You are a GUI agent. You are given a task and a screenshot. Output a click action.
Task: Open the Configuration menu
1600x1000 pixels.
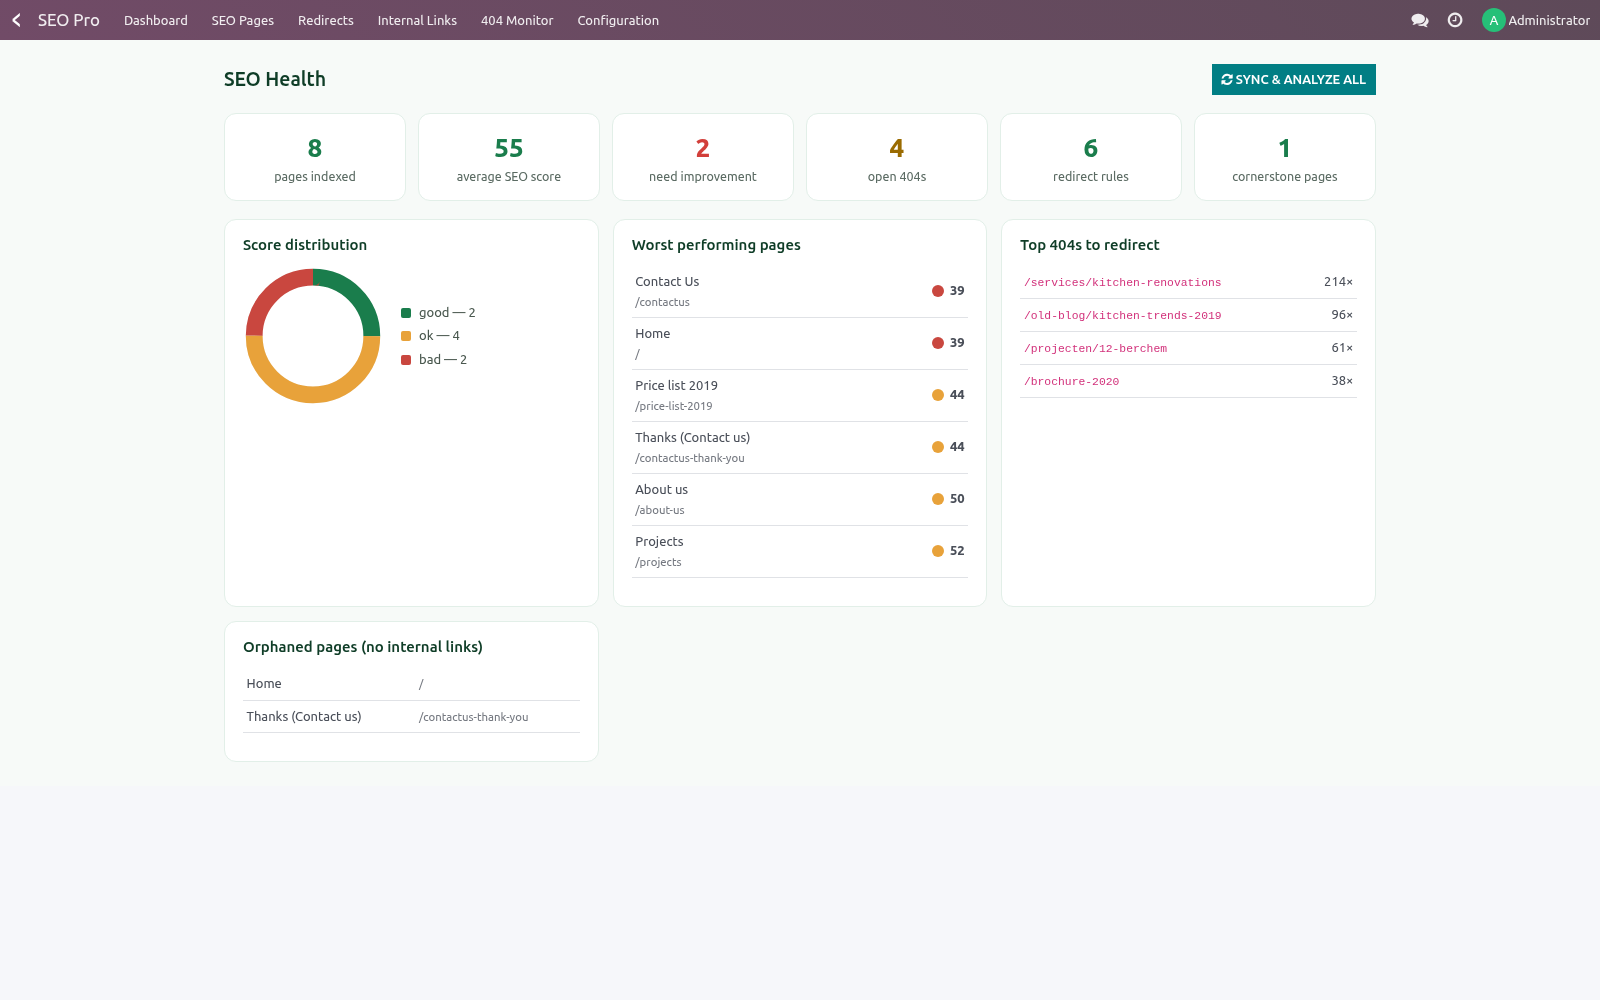618,20
